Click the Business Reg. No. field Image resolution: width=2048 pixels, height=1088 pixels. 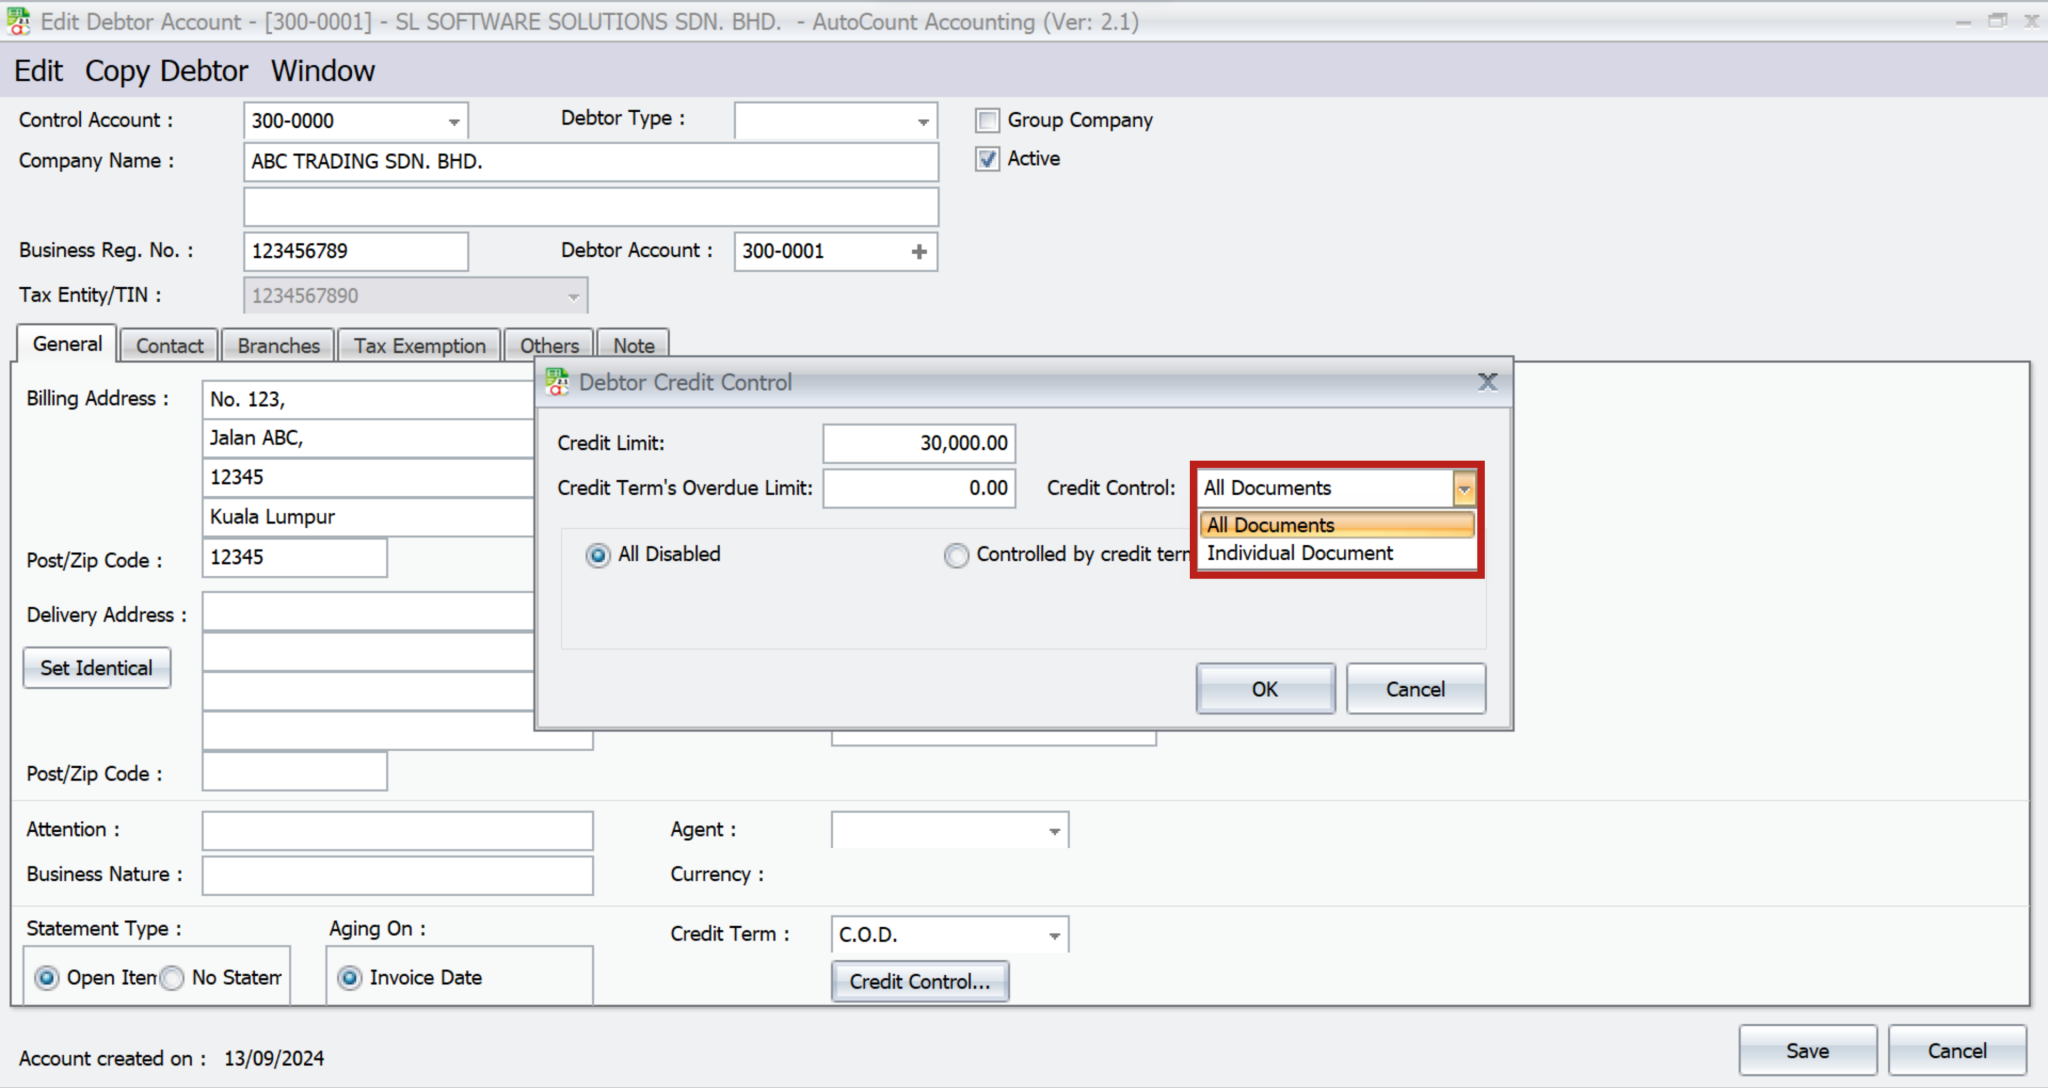click(x=356, y=252)
